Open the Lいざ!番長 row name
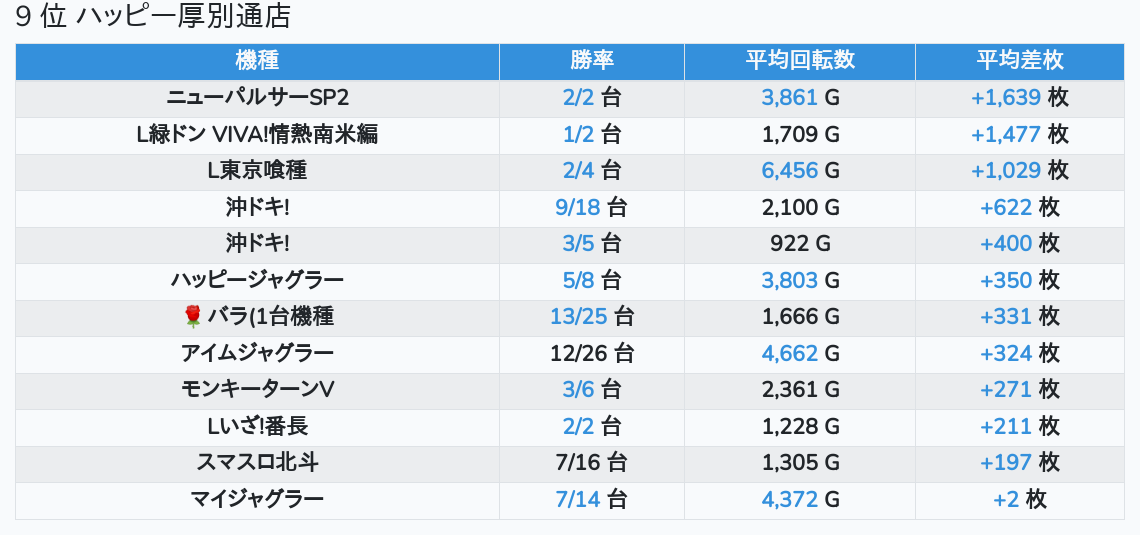Image resolution: width=1140 pixels, height=535 pixels. 257,427
